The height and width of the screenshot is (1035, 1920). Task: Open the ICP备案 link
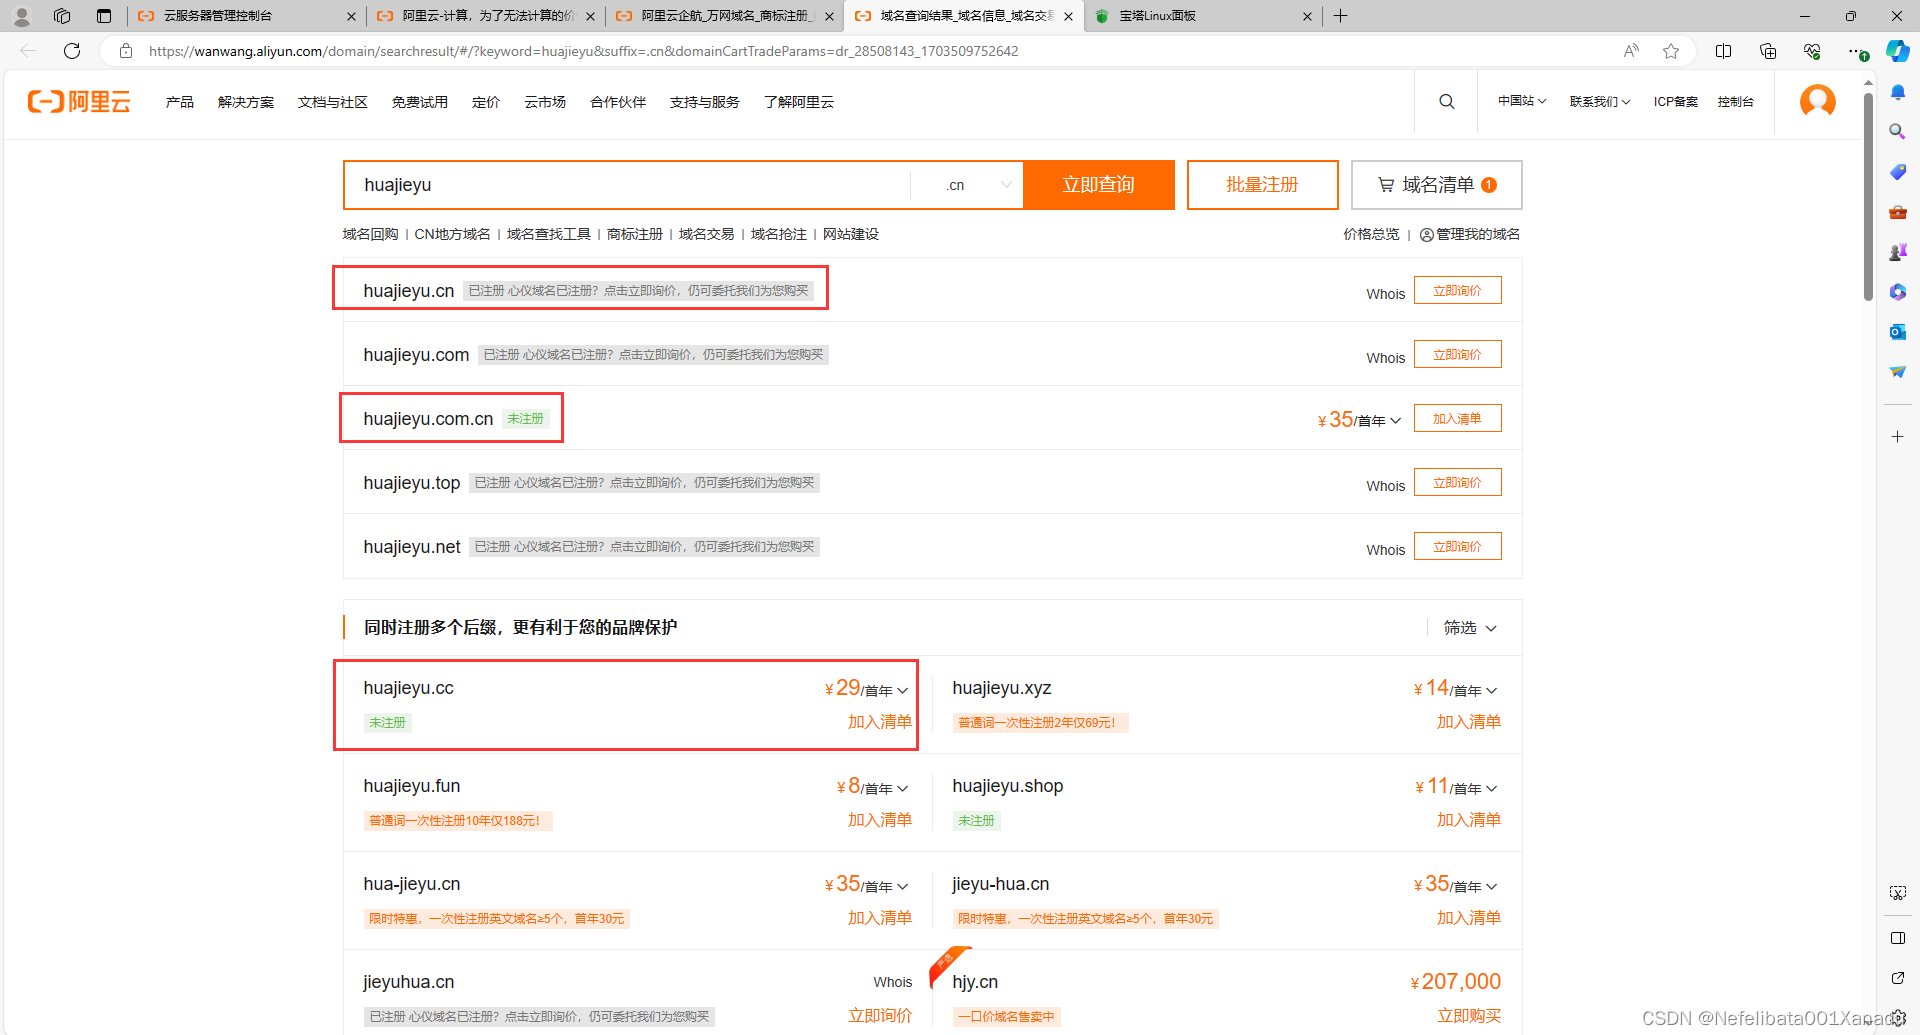1675,101
